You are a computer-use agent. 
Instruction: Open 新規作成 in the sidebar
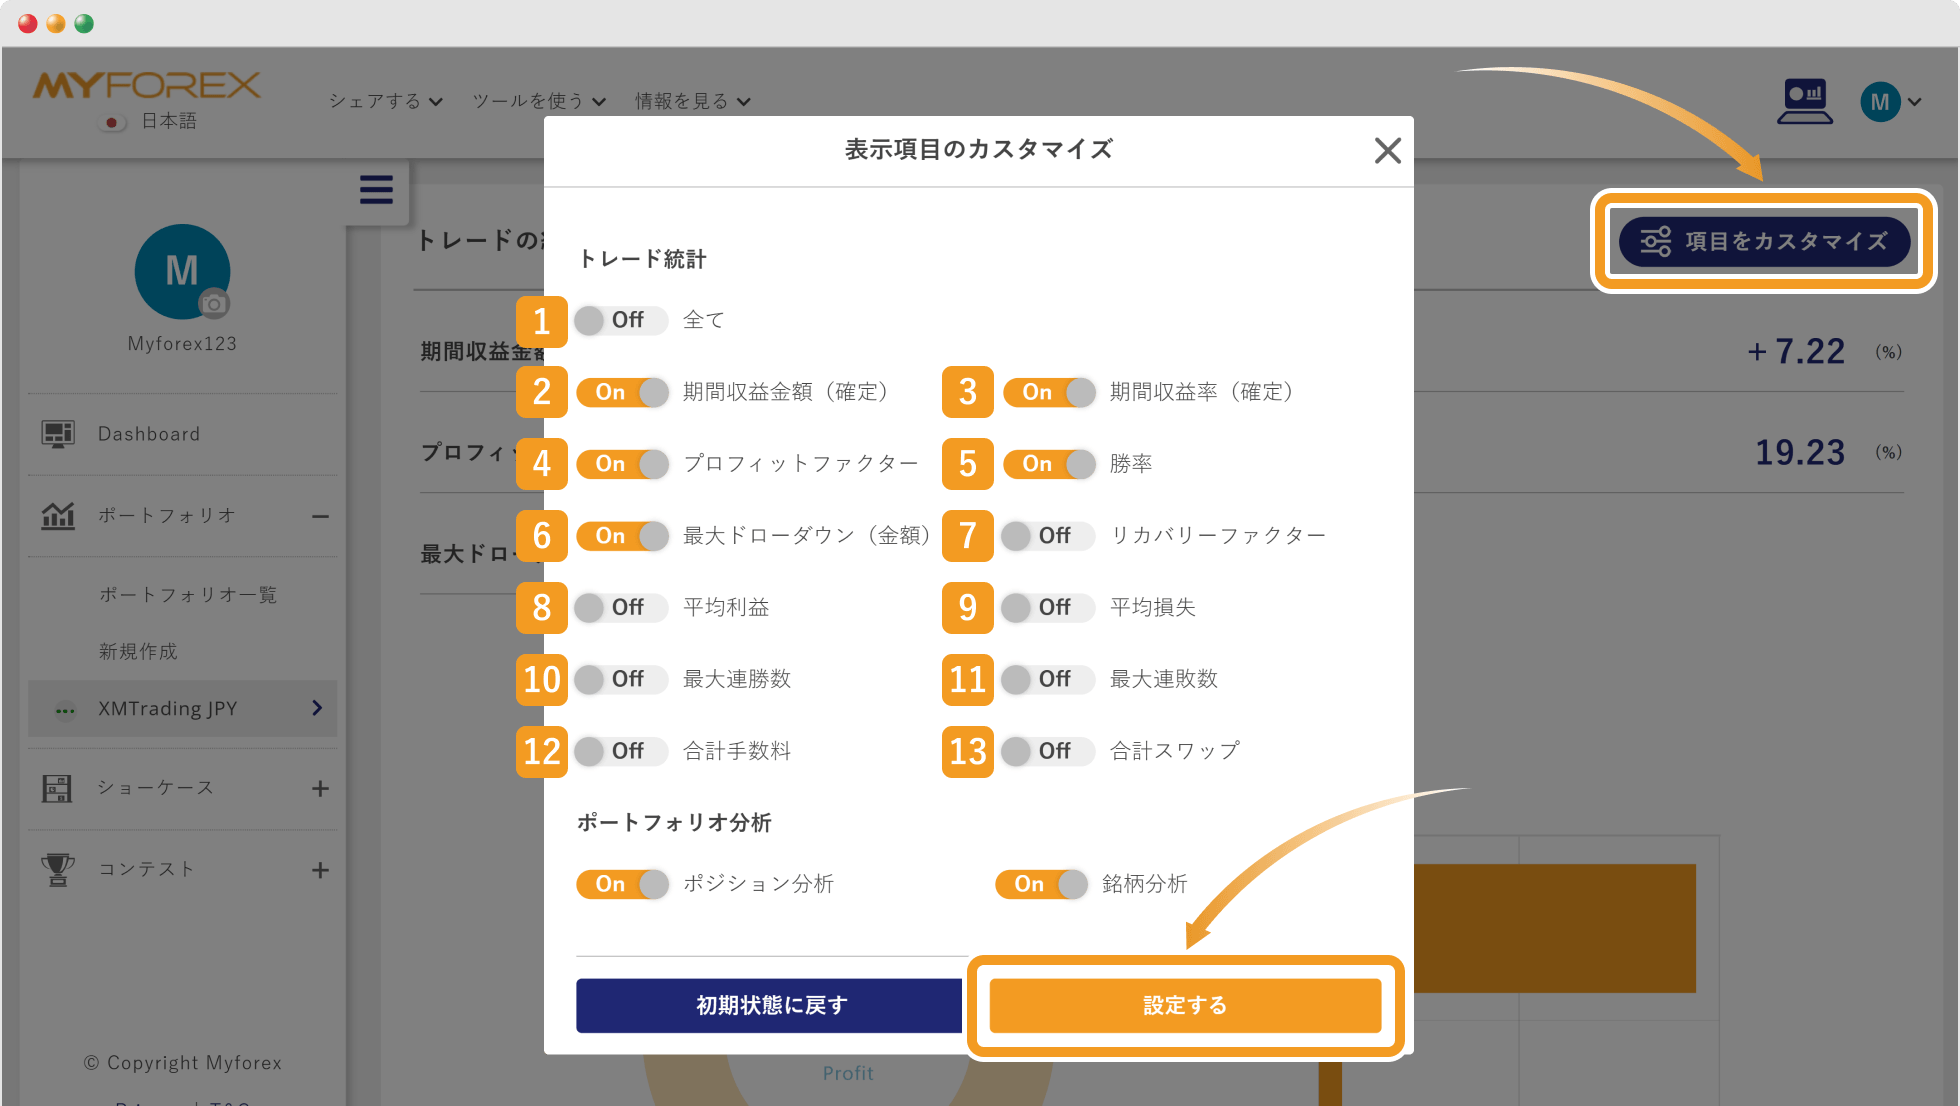point(138,652)
